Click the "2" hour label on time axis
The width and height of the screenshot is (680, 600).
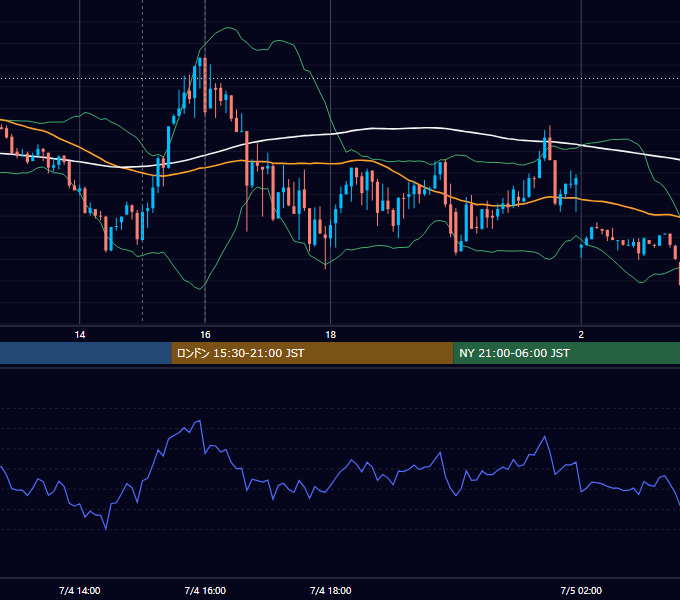581,335
